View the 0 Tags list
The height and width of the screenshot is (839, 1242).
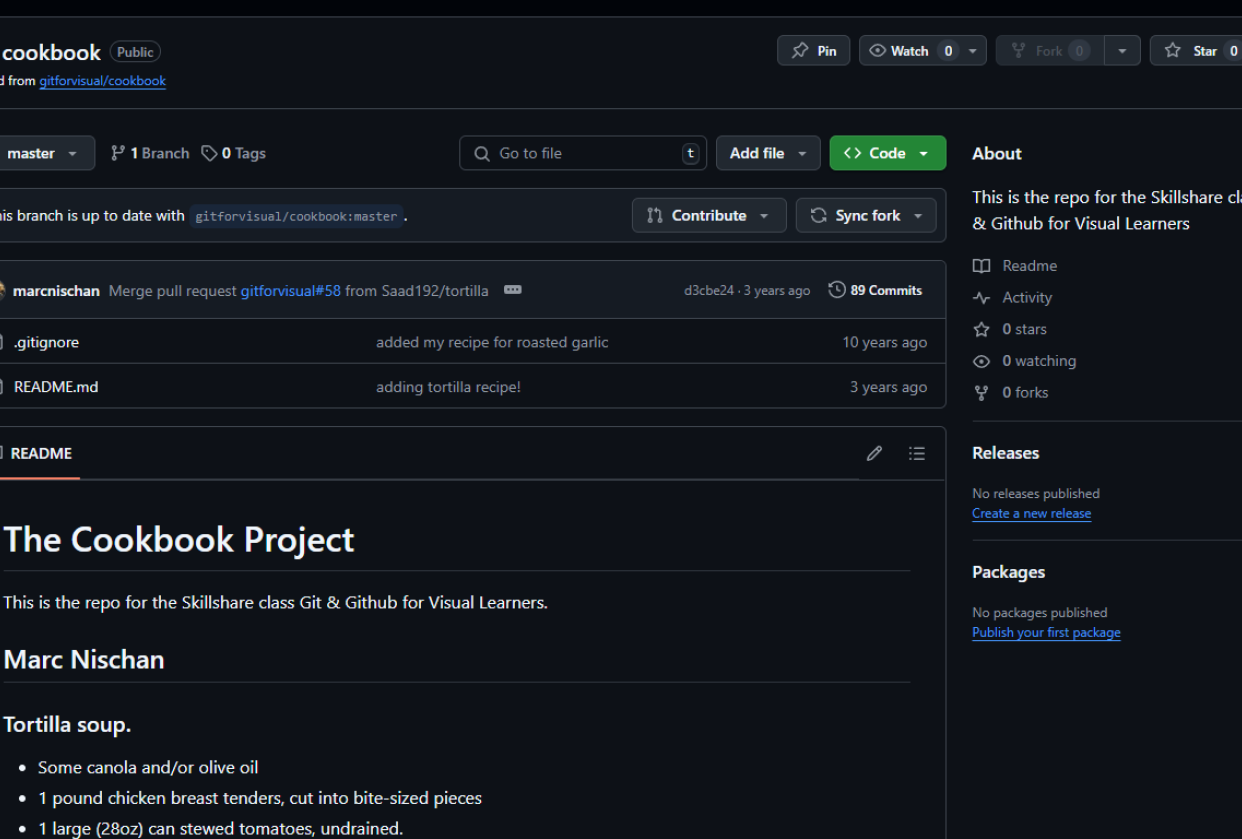[x=233, y=153]
